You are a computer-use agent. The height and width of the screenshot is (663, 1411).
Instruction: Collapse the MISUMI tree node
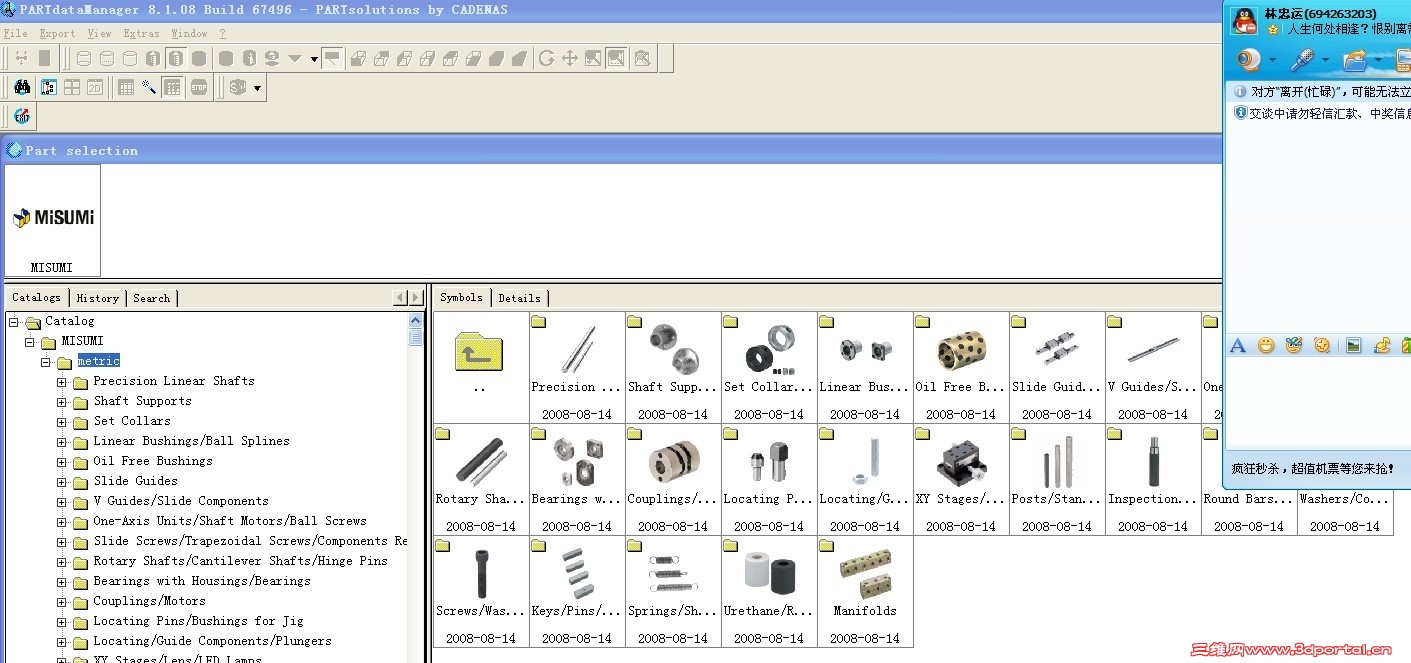coord(30,342)
